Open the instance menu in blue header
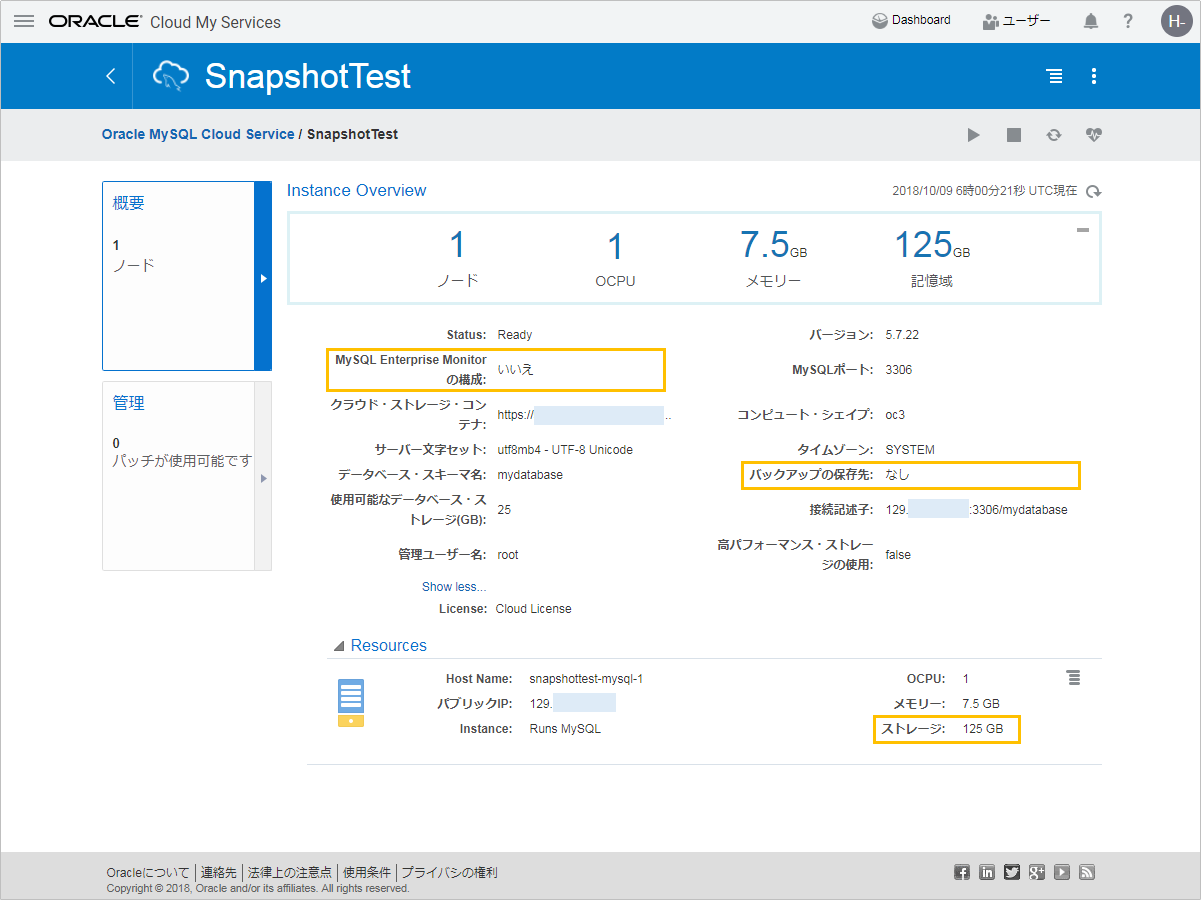Viewport: 1201px width, 900px height. 1054,76
